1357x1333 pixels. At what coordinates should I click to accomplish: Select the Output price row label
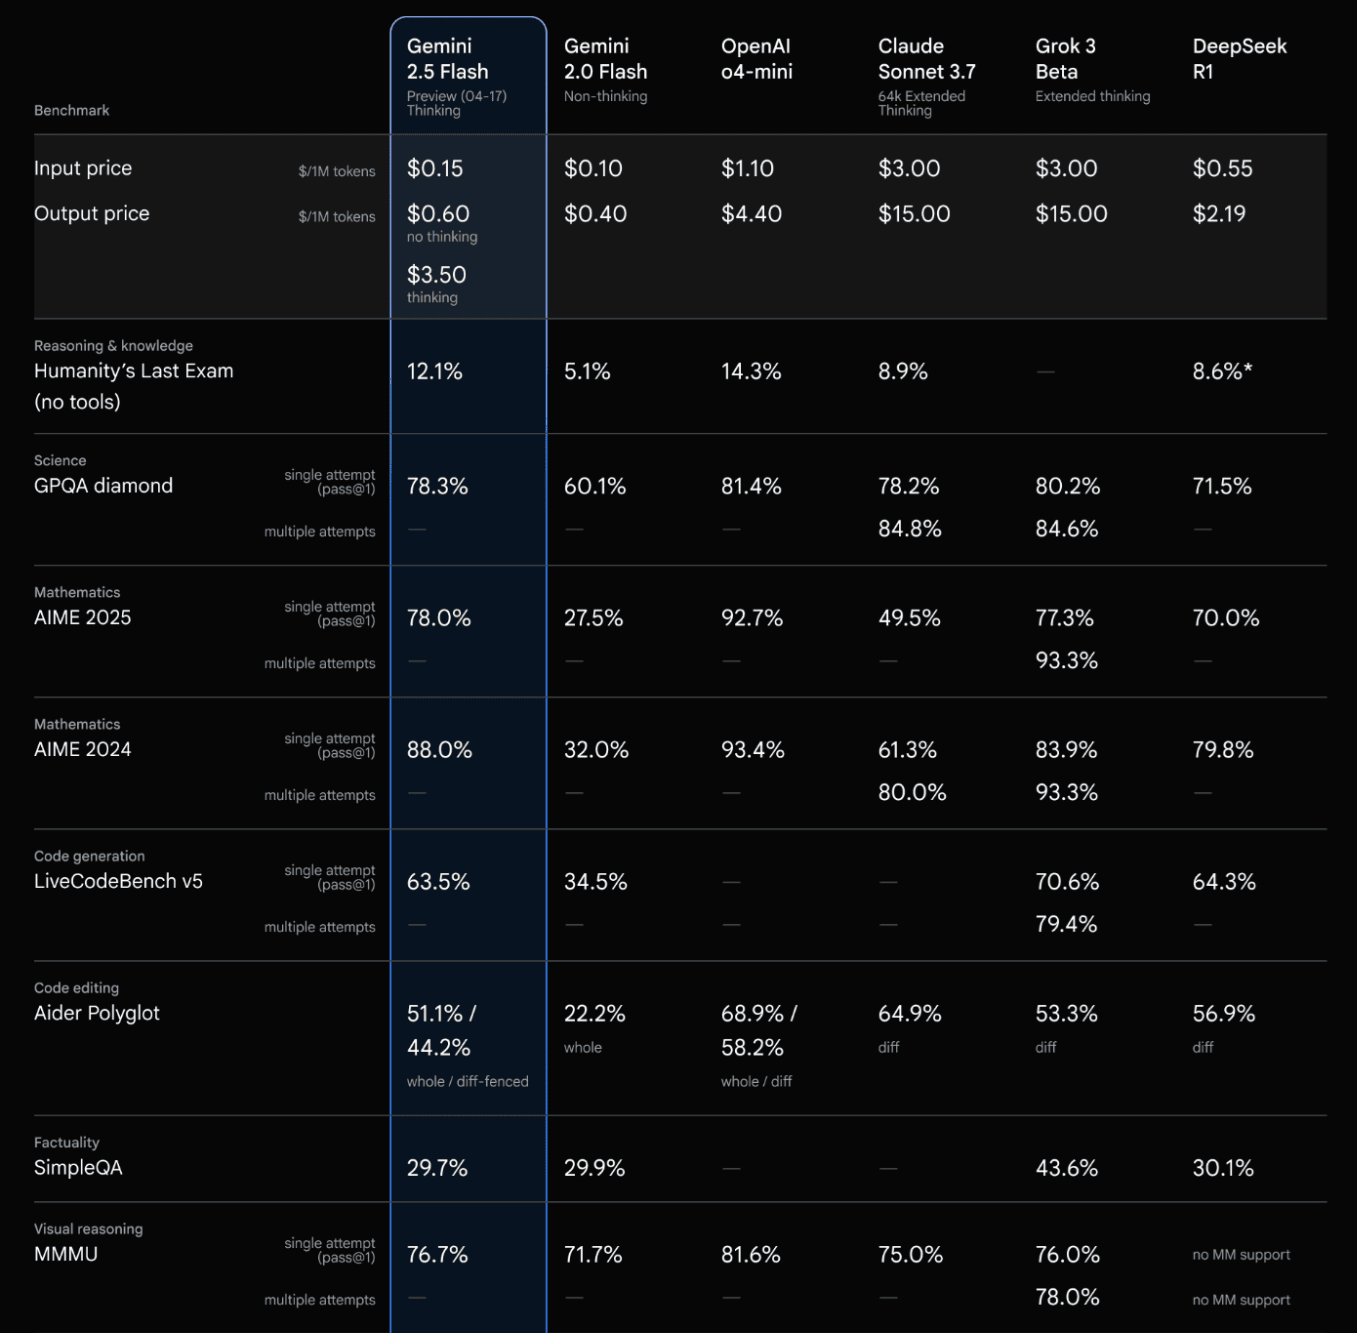pyautogui.click(x=91, y=214)
